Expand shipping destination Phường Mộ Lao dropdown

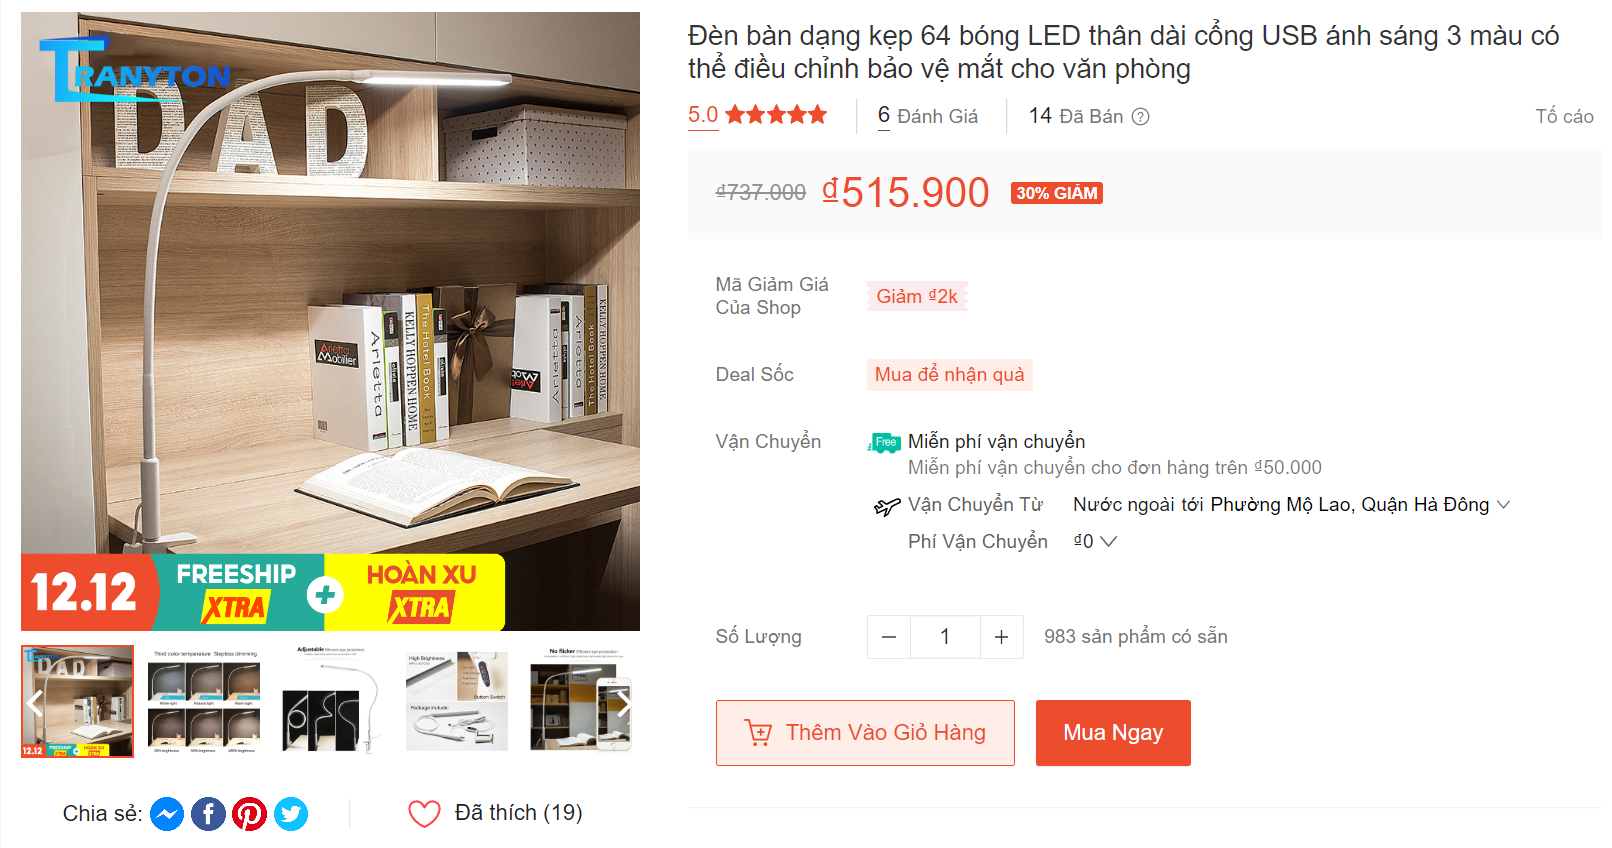(1291, 505)
